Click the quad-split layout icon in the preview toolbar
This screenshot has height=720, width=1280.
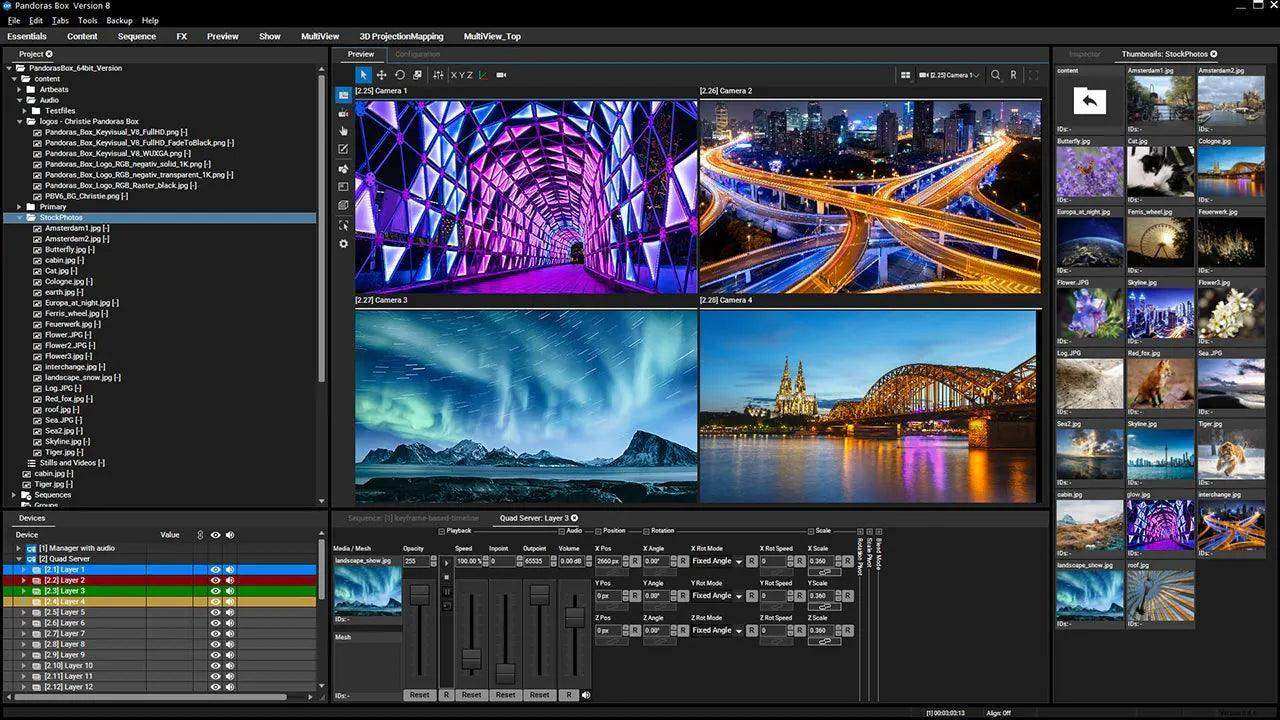coord(906,74)
